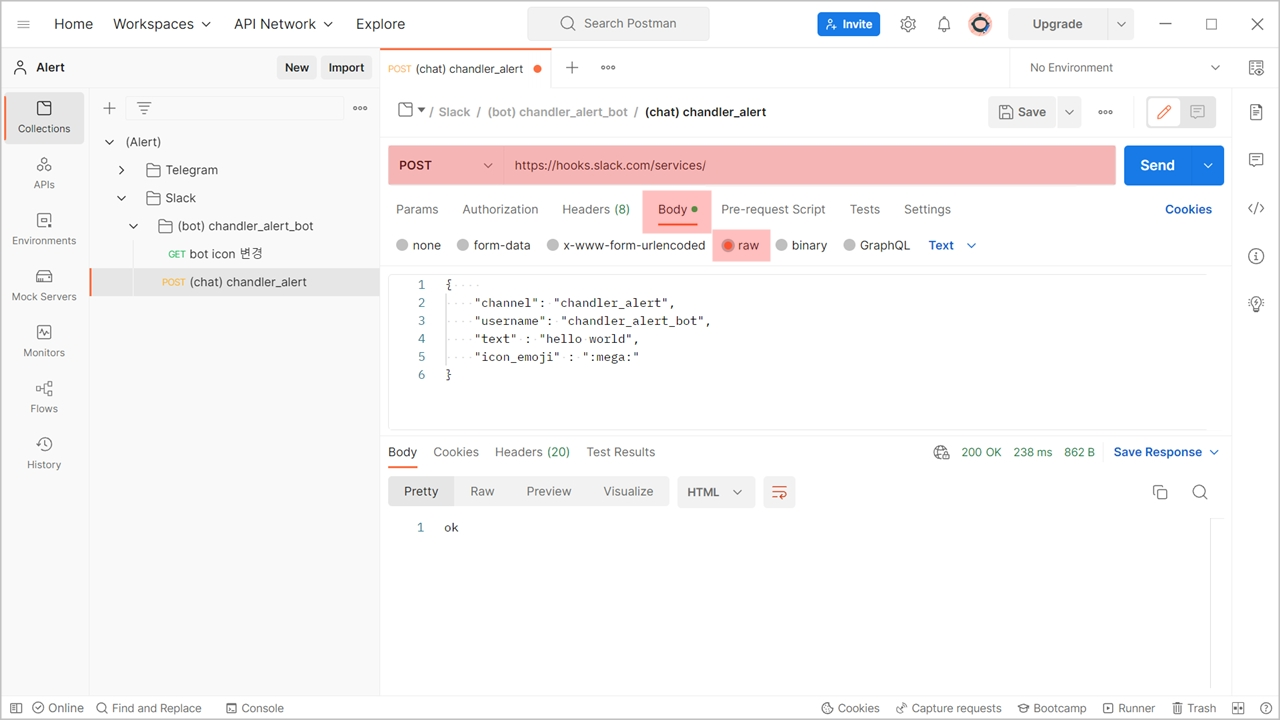
Task: Open the Collections sidebar panel
Action: (x=44, y=117)
